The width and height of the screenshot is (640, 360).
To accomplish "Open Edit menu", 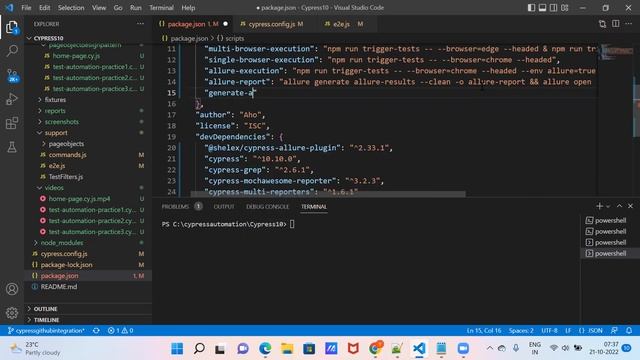I will coord(44,8).
